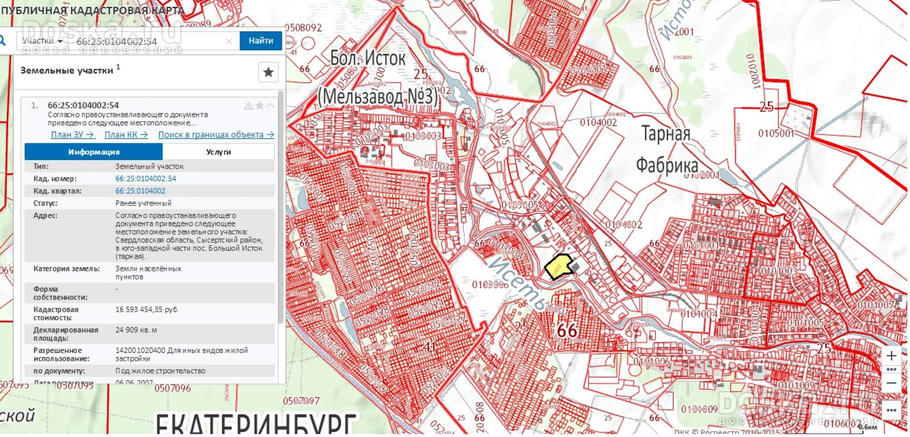Open favorites with the star button
The width and height of the screenshot is (910, 437).
pyautogui.click(x=267, y=72)
